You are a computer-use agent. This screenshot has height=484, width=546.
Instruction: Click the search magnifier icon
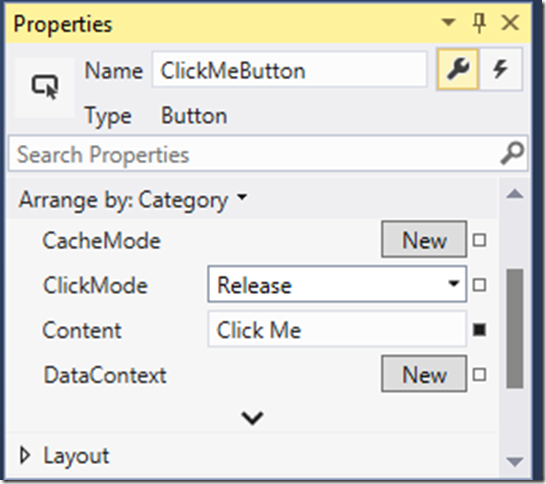pos(512,153)
